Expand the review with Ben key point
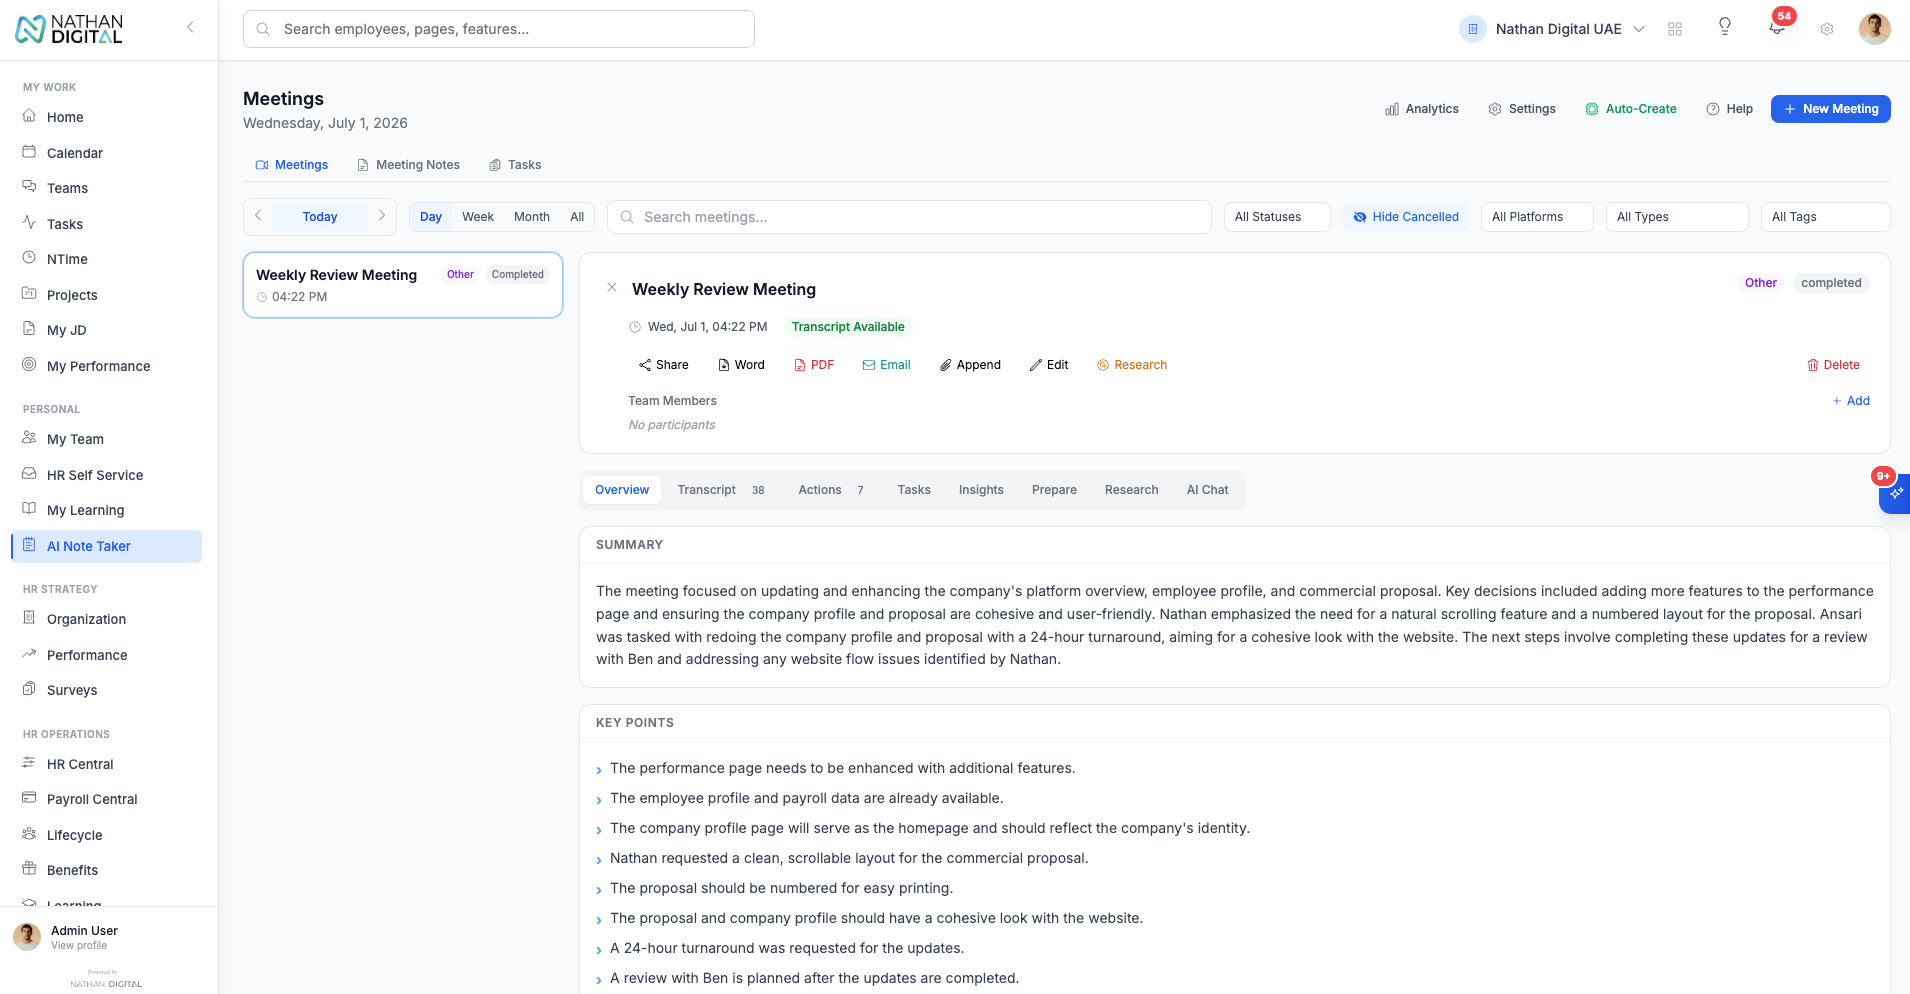Viewport: 1910px width, 994px height. coord(599,980)
